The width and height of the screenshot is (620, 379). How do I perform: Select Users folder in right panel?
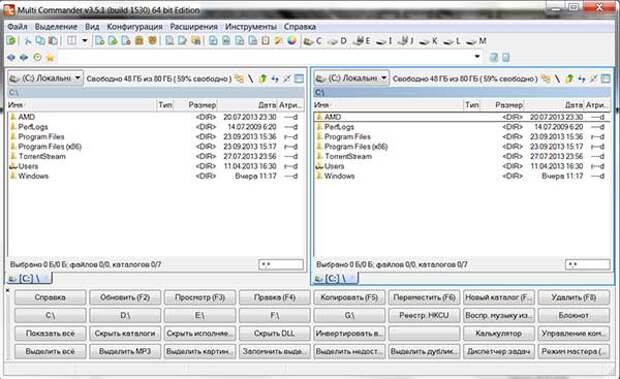[x=462, y=166]
